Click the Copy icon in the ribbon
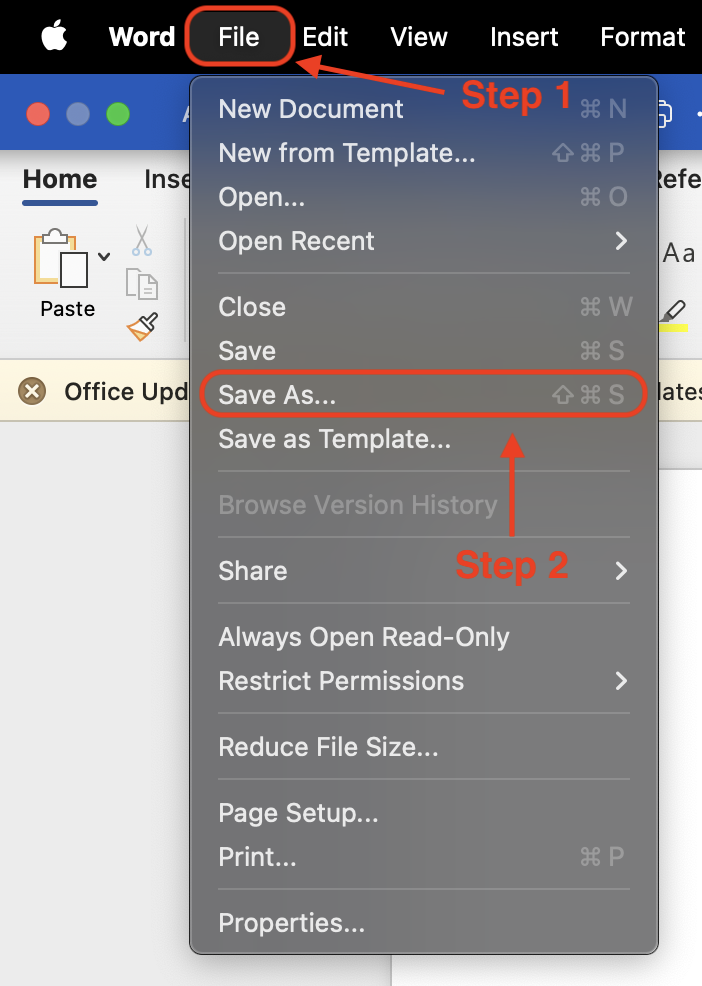 (142, 283)
